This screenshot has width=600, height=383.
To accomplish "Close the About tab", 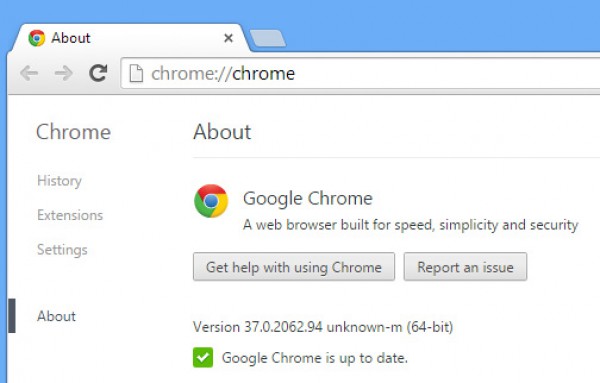I will point(228,38).
